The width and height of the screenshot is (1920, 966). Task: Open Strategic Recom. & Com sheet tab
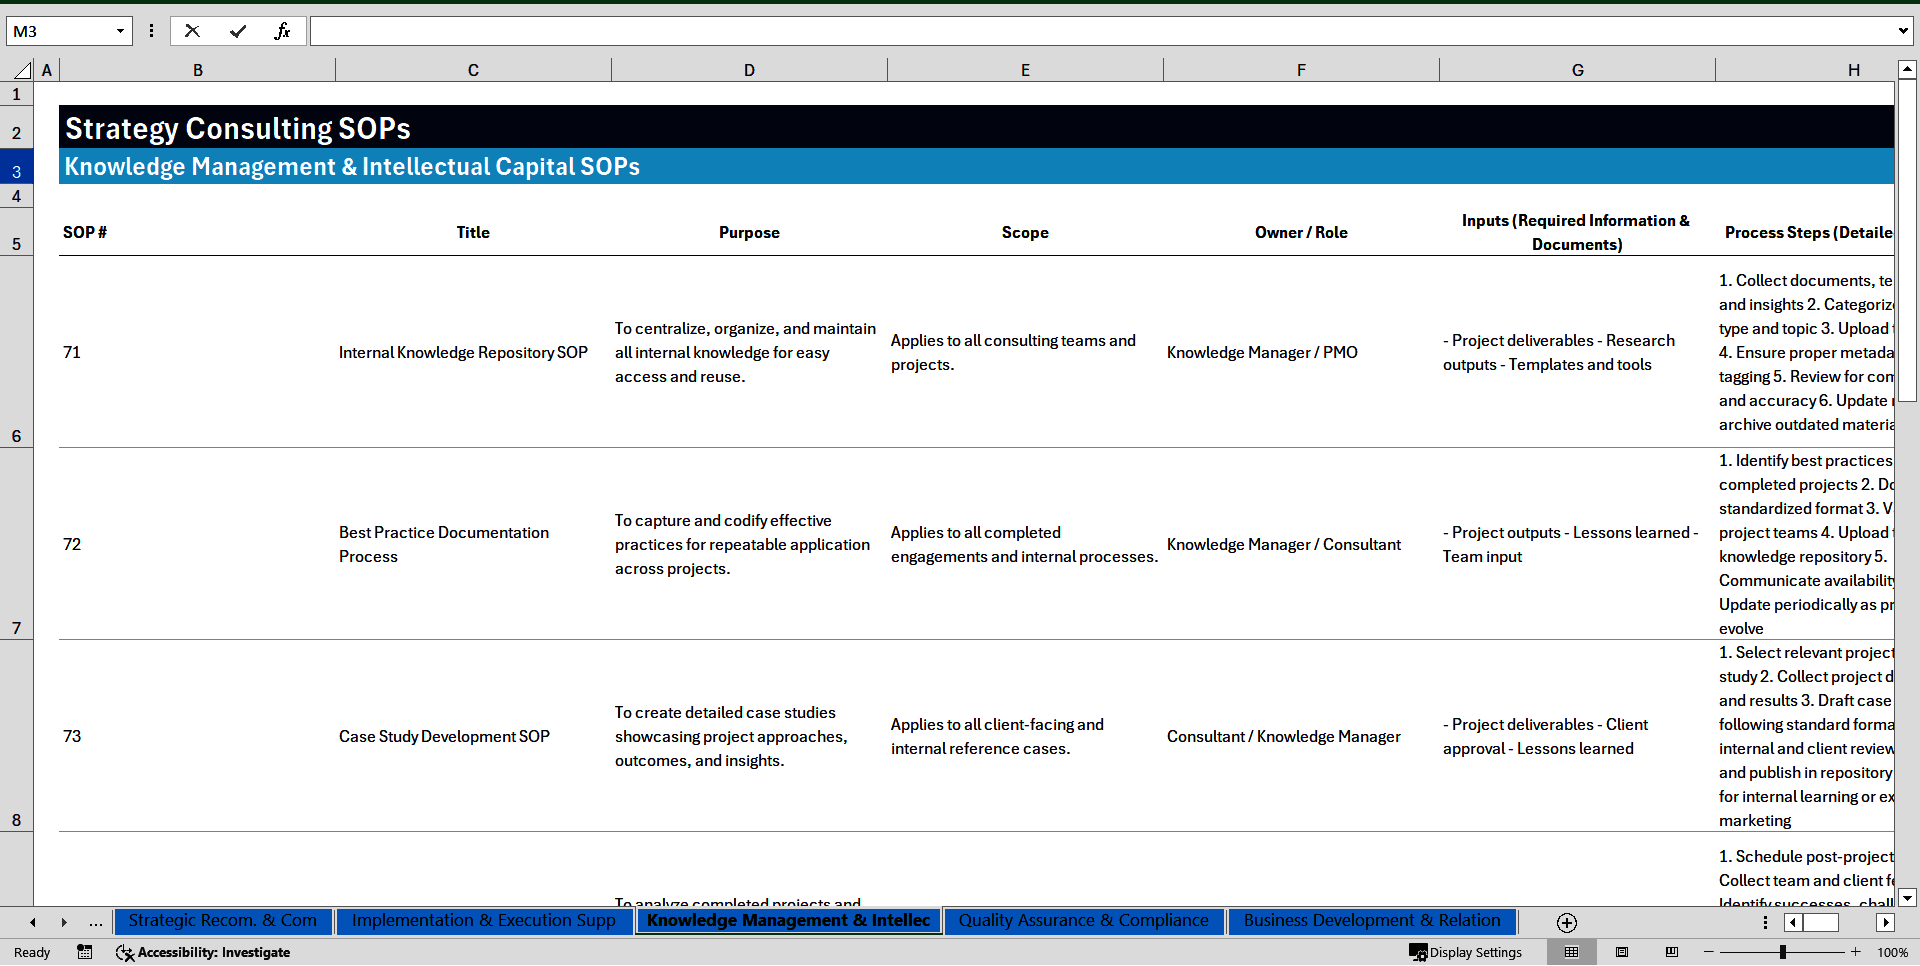click(x=222, y=921)
